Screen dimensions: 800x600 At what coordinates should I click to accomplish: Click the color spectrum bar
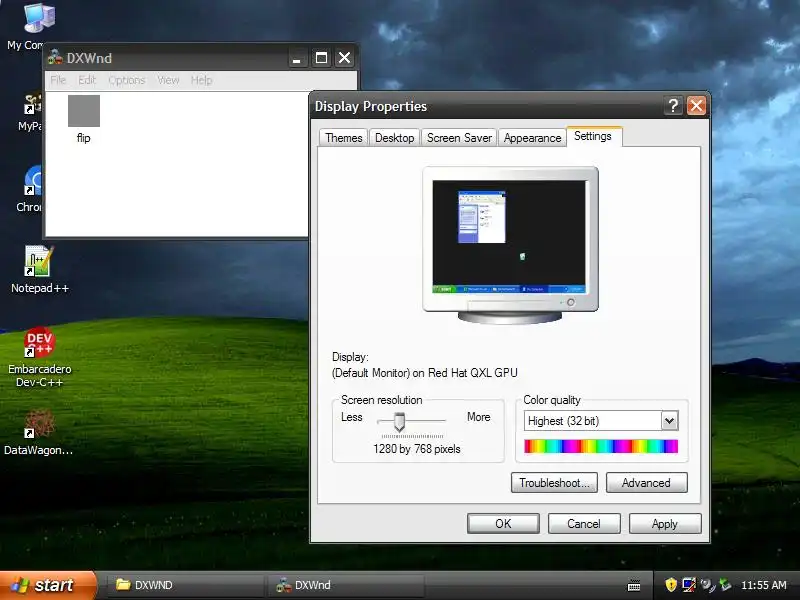point(601,446)
